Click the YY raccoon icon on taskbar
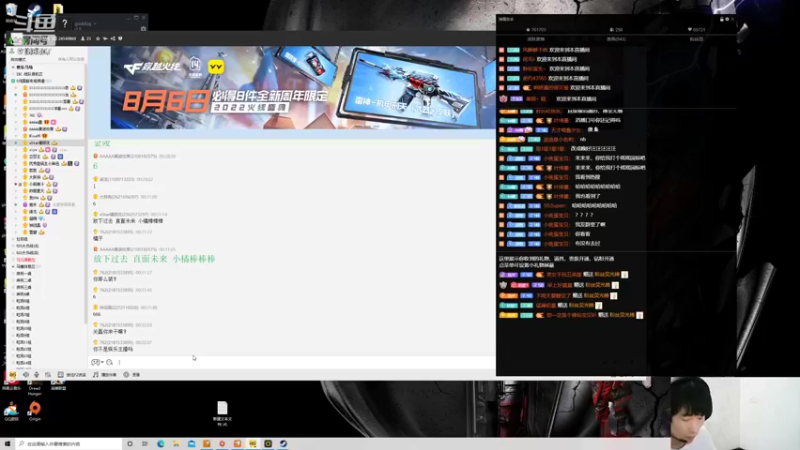800x450 pixels. [253, 444]
